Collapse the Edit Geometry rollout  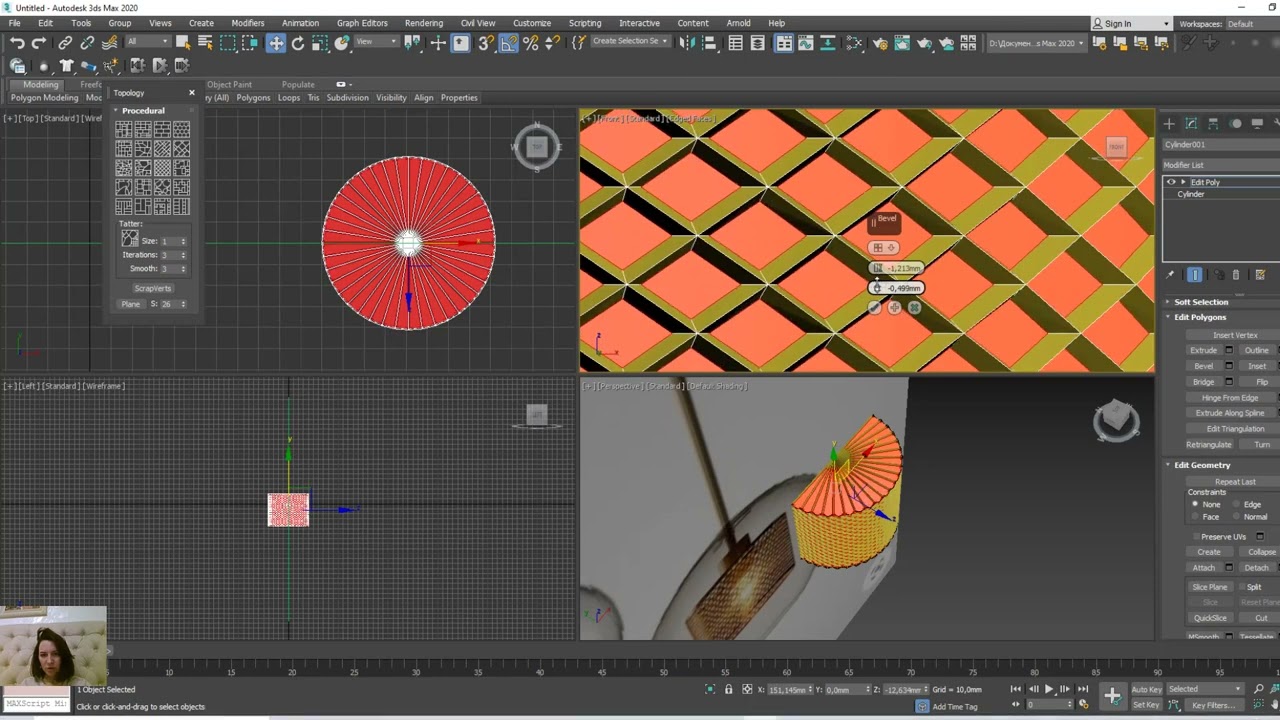pyautogui.click(x=1202, y=465)
